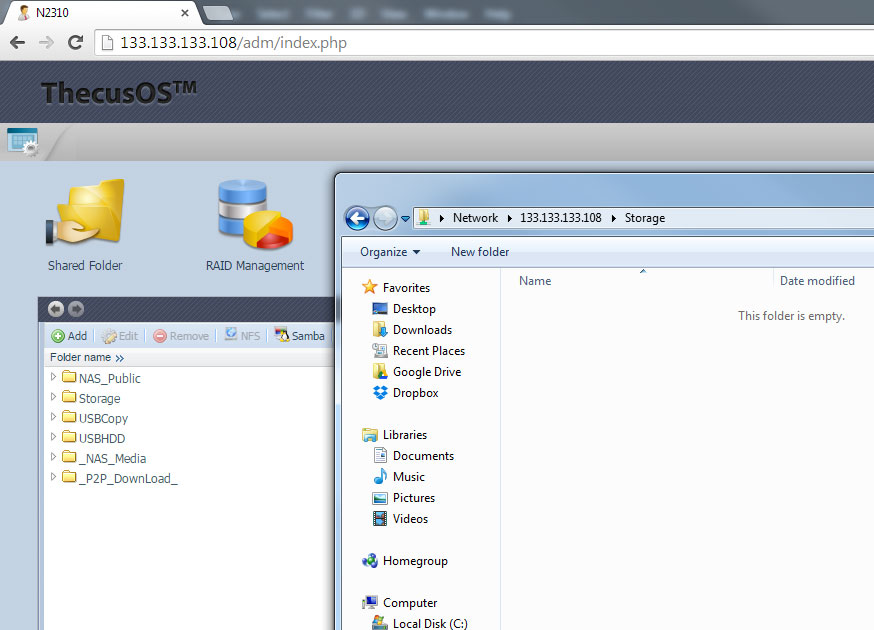The image size is (874, 630).
Task: Click the network folder icon in the Explorer address bar
Action: pos(424,217)
